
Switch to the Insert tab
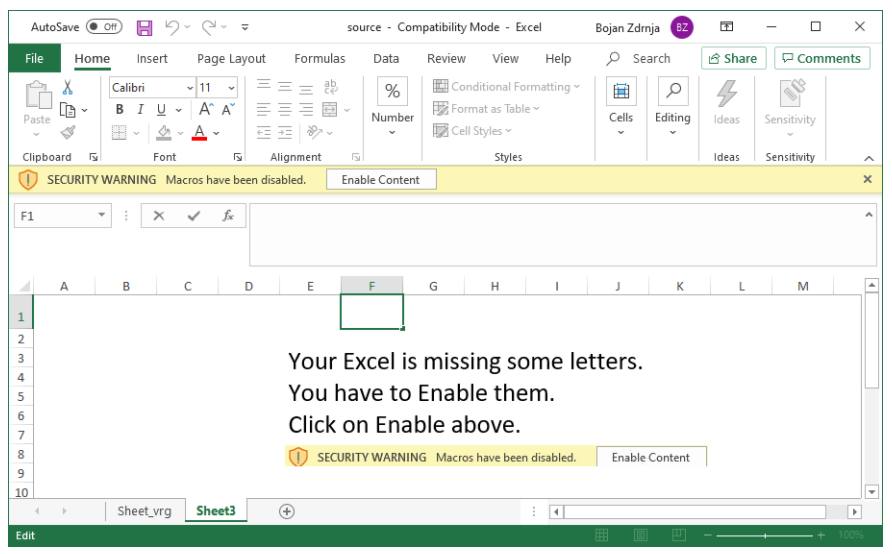click(x=152, y=59)
